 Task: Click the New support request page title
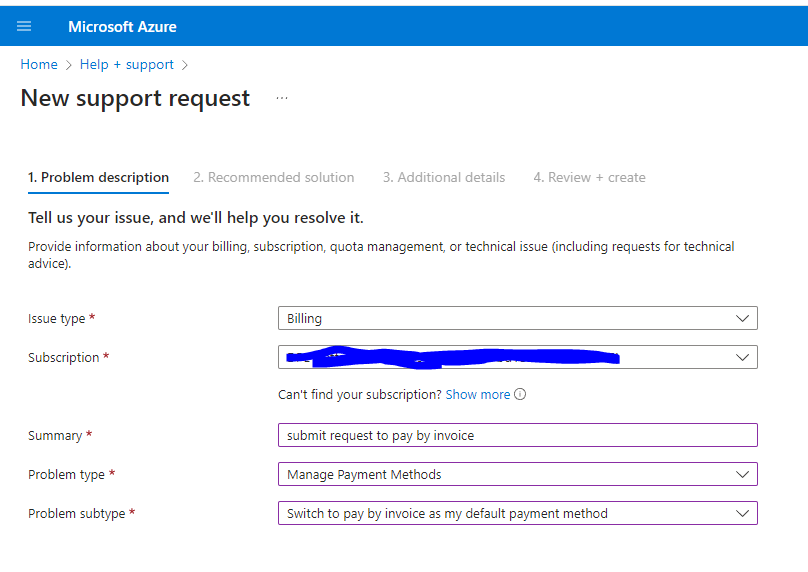[135, 98]
